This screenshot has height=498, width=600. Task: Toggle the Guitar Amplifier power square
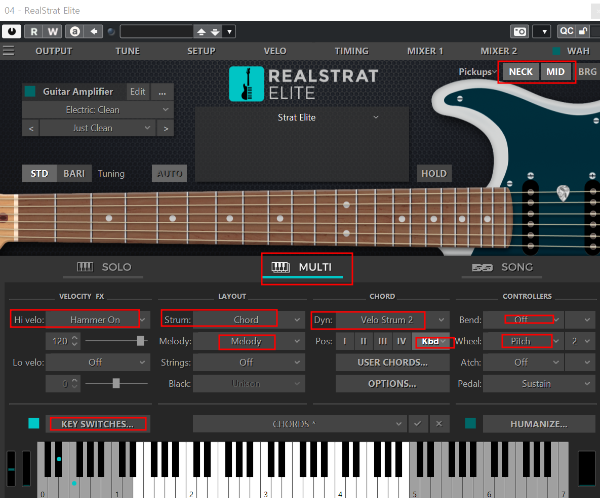30,91
